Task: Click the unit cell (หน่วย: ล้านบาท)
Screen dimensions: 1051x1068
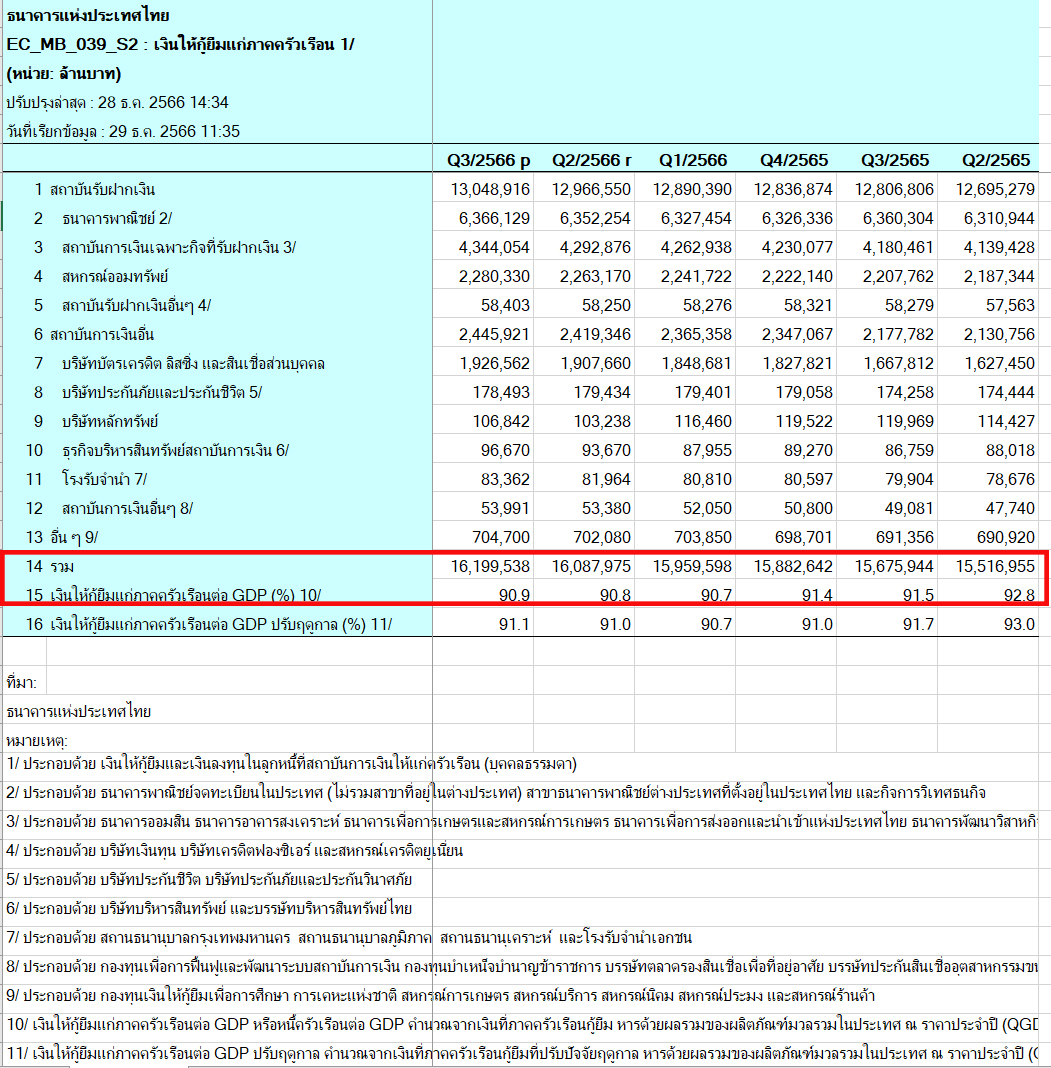Action: [x=64, y=73]
